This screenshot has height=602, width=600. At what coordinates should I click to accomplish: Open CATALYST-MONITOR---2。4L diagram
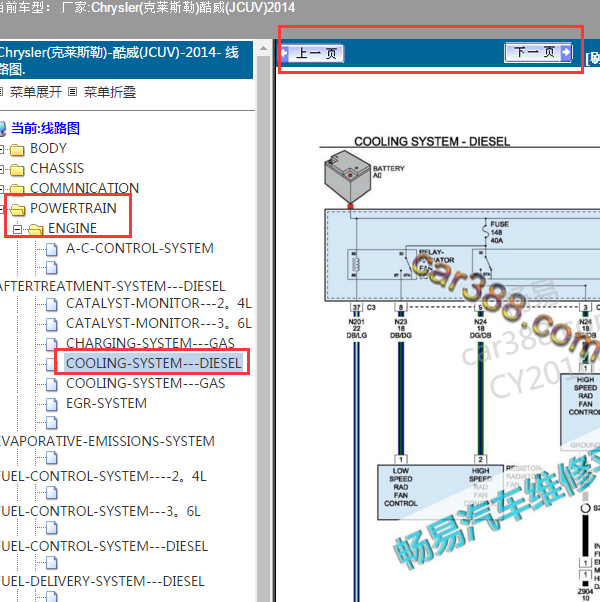pyautogui.click(x=159, y=303)
